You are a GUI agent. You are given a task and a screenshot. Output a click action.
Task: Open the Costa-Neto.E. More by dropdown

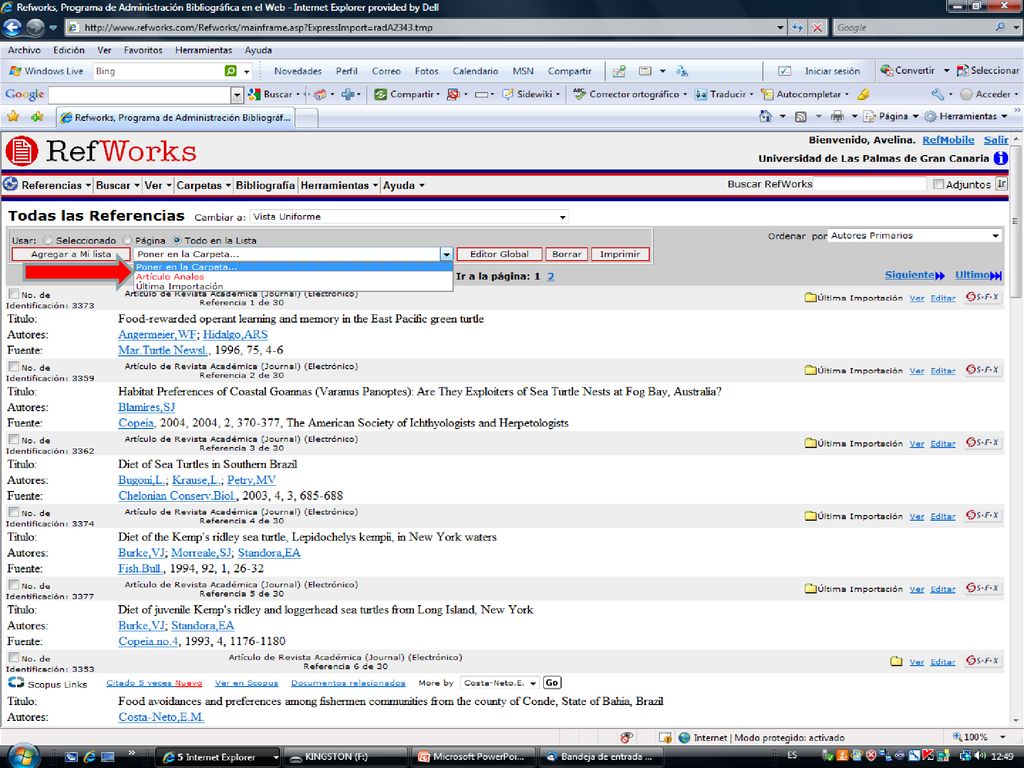click(500, 683)
